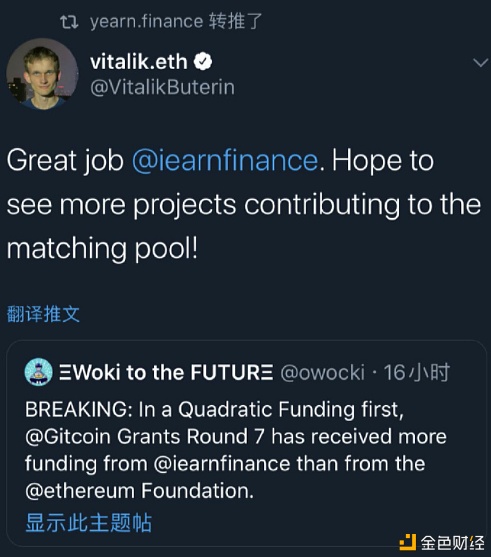
Task: Click the verified badge next to vitalik.eth
Action: (x=203, y=62)
